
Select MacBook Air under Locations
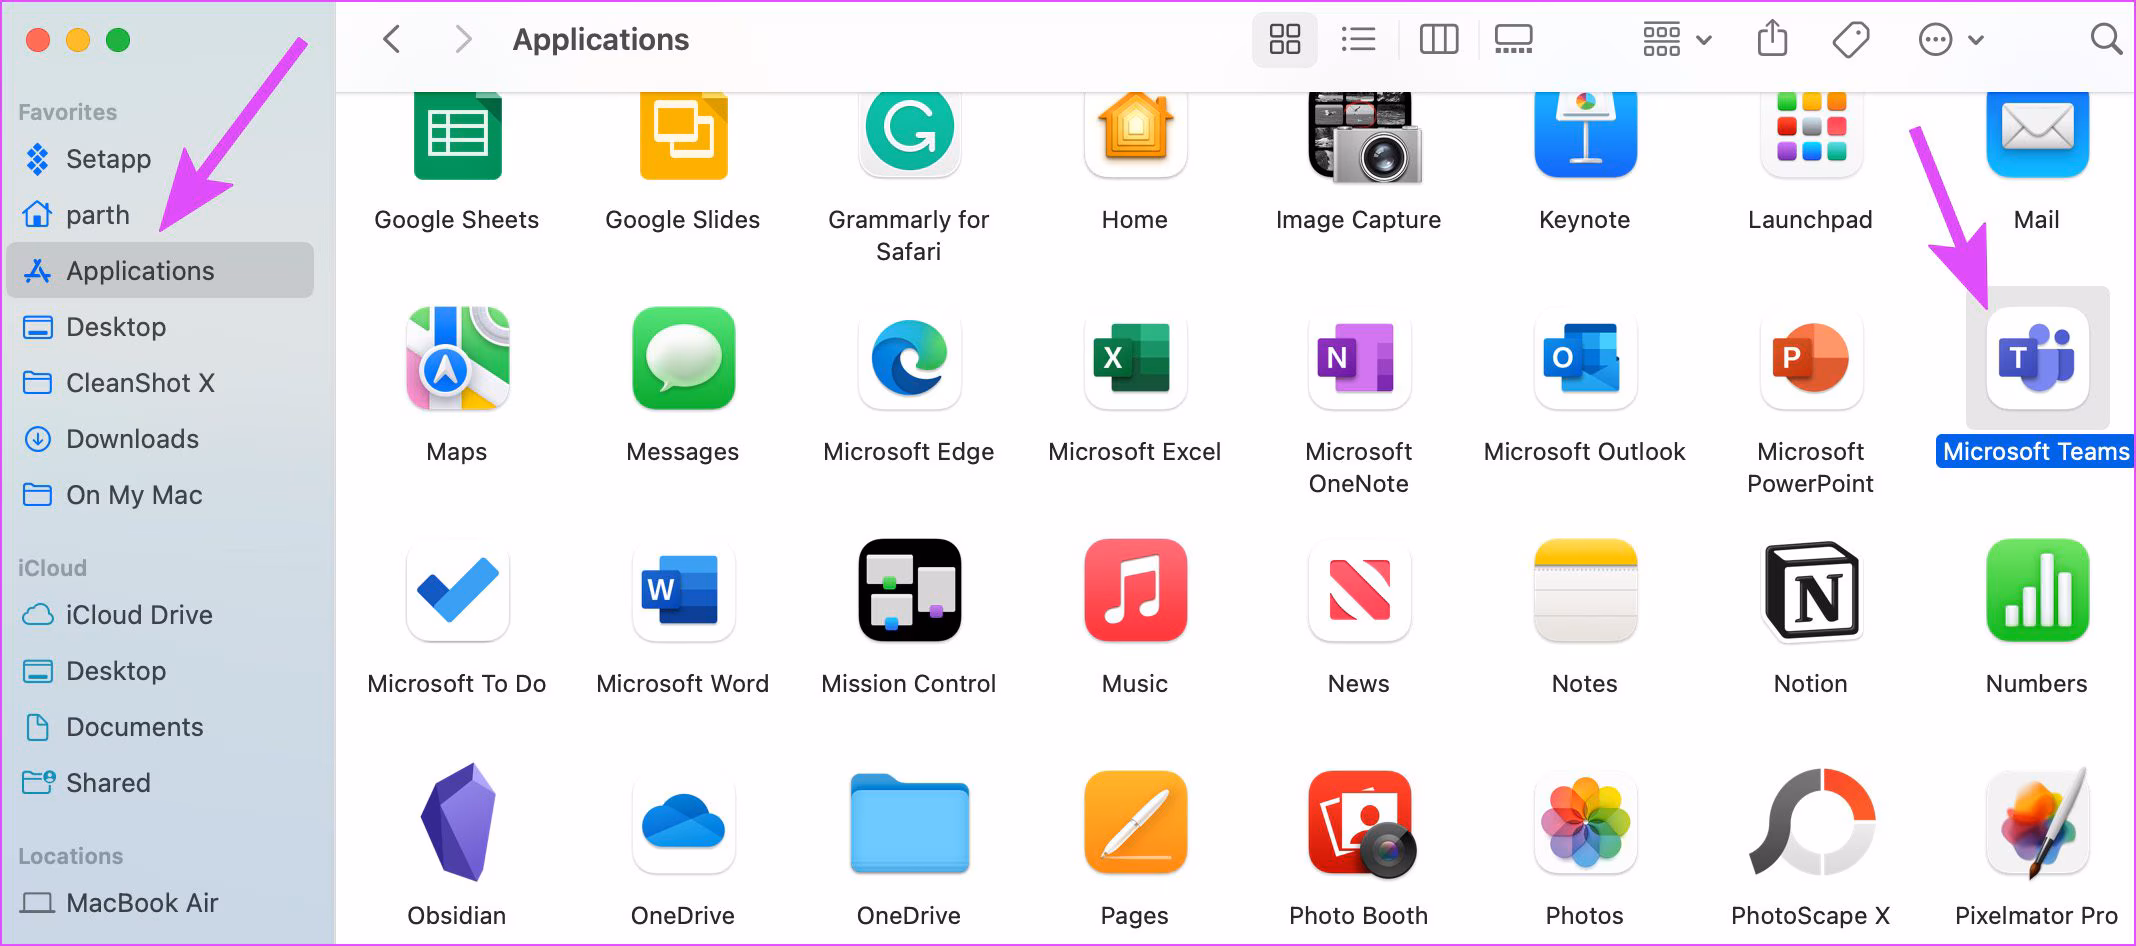[x=160, y=903]
